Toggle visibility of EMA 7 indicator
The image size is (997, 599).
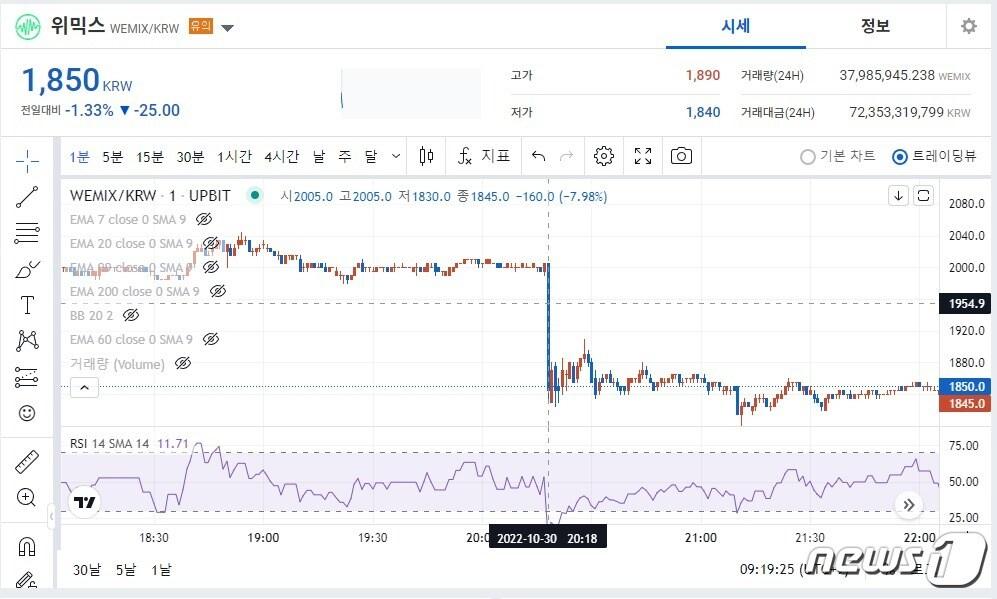pos(204,219)
